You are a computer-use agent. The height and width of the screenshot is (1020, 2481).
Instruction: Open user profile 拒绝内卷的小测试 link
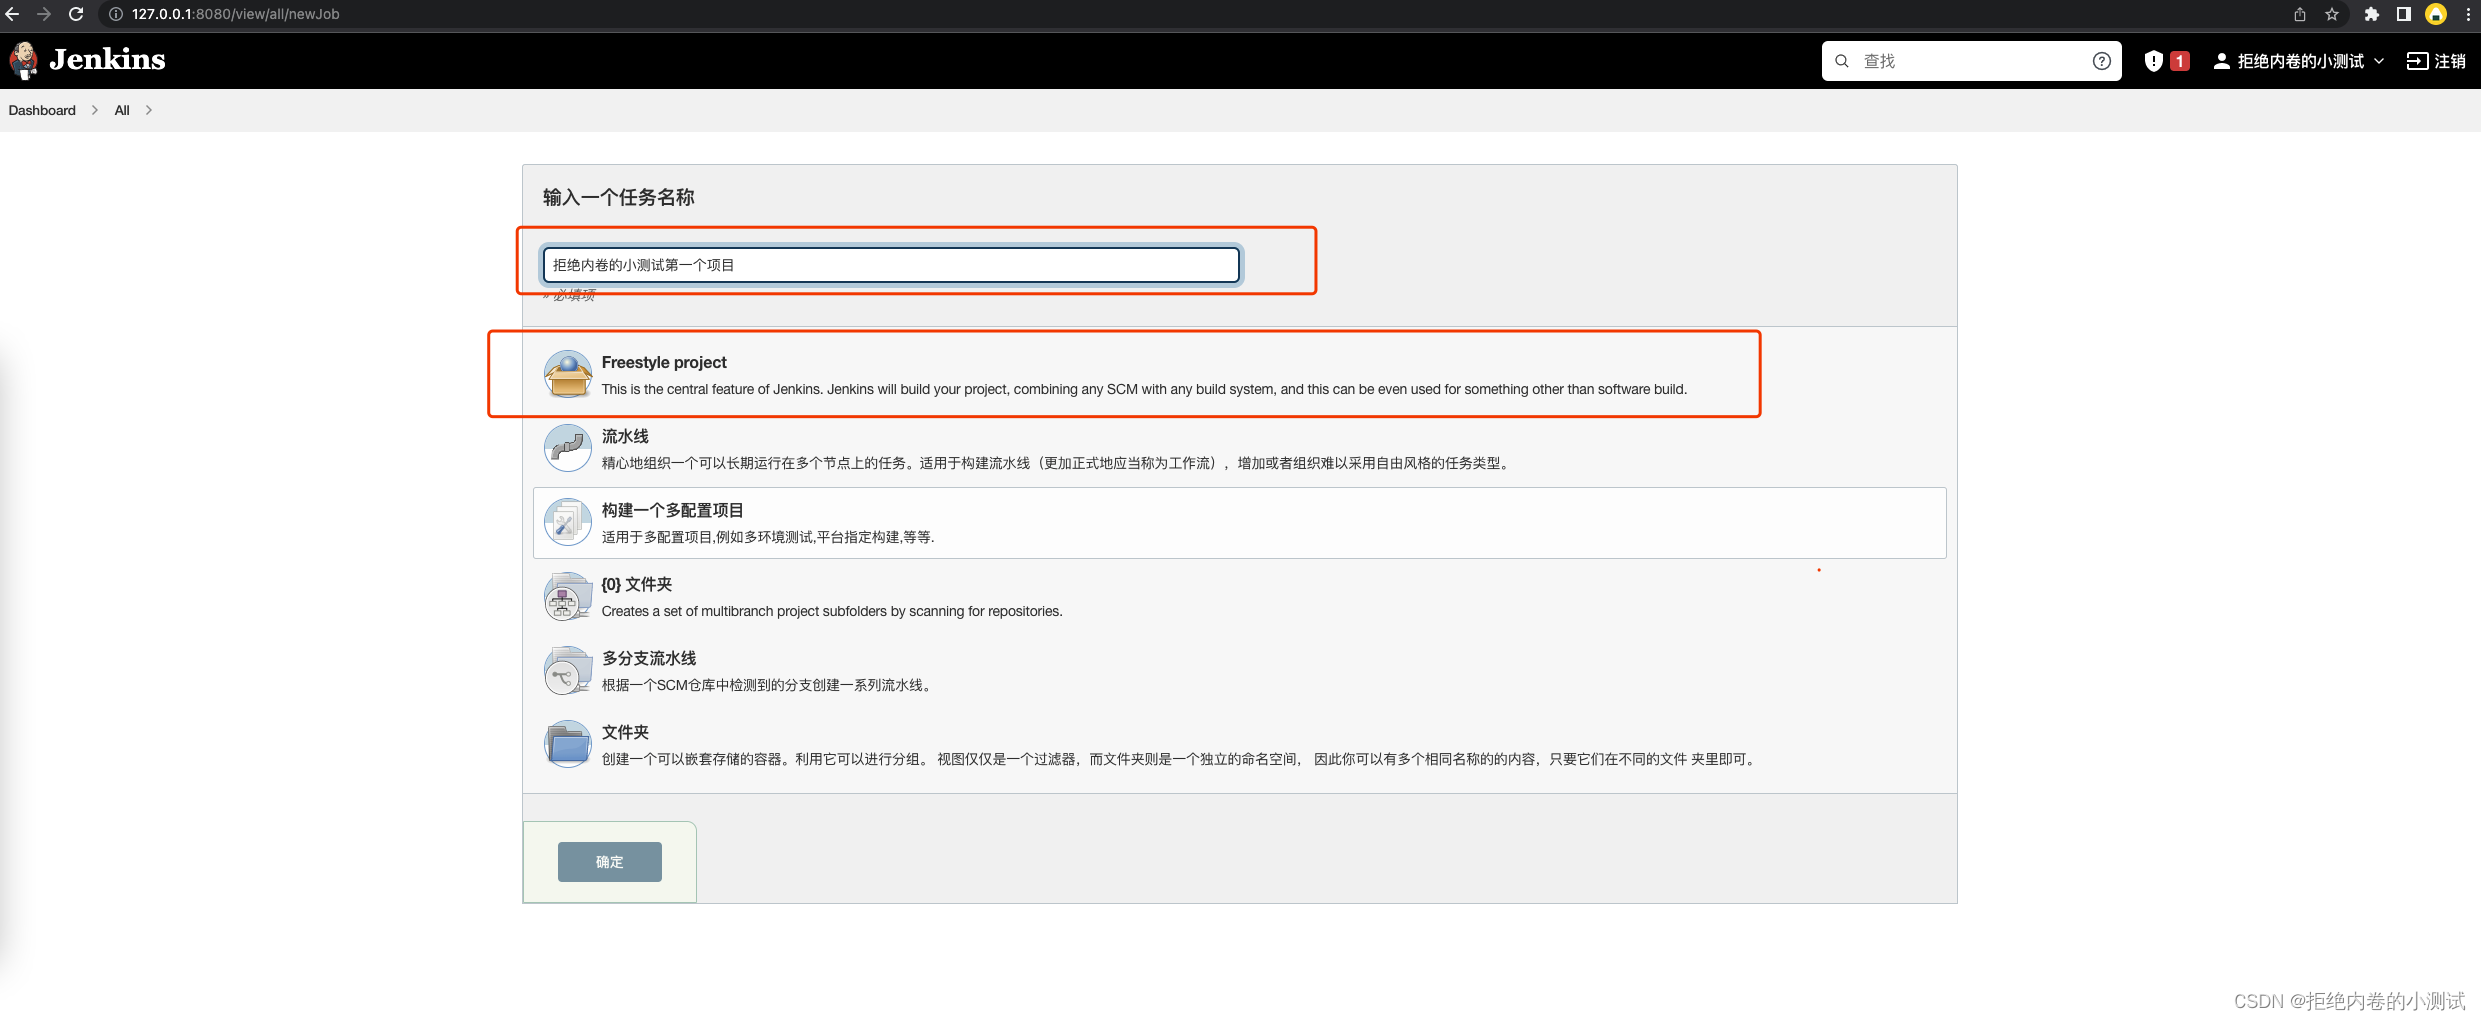[x=2300, y=61]
